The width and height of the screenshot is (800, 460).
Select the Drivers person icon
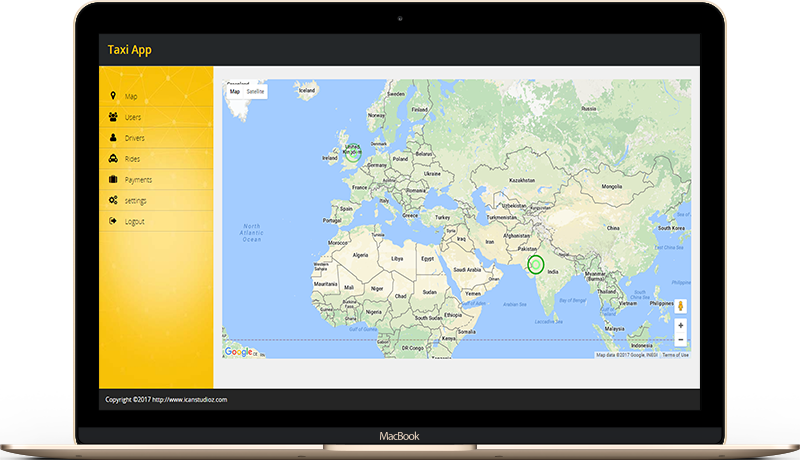pyautogui.click(x=113, y=138)
